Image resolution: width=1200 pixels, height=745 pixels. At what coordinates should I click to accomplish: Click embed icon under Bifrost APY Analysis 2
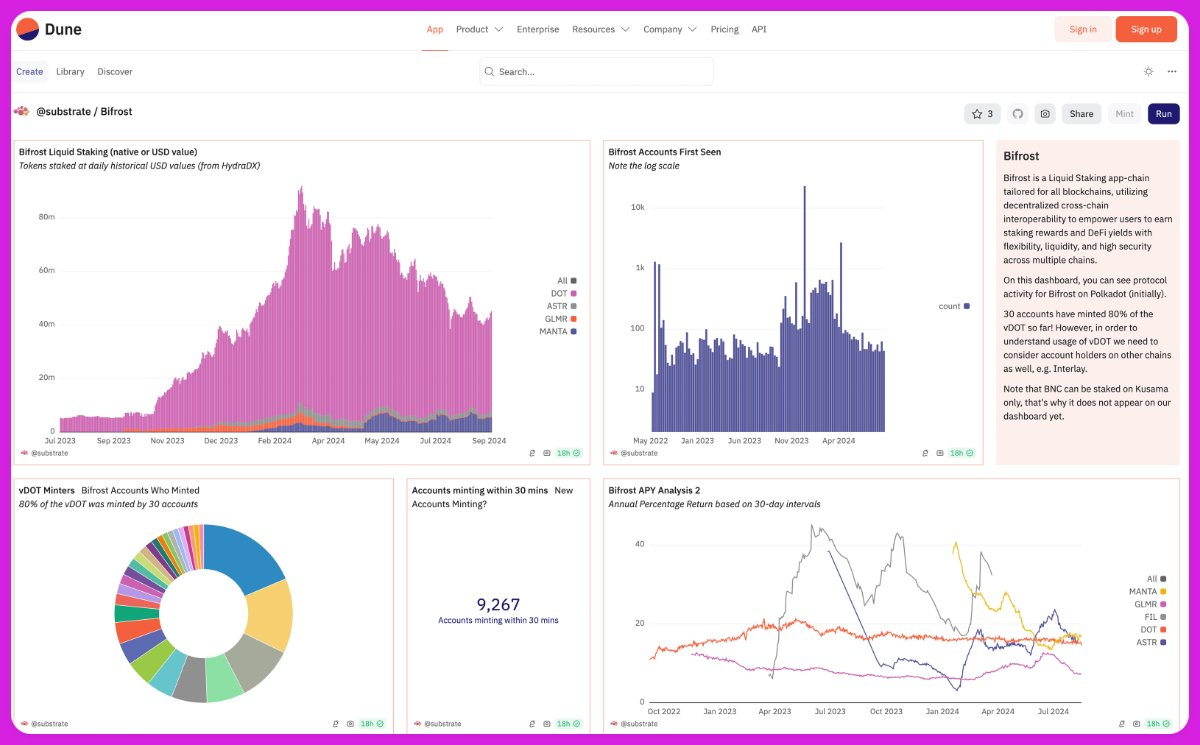pyautogui.click(x=1138, y=723)
